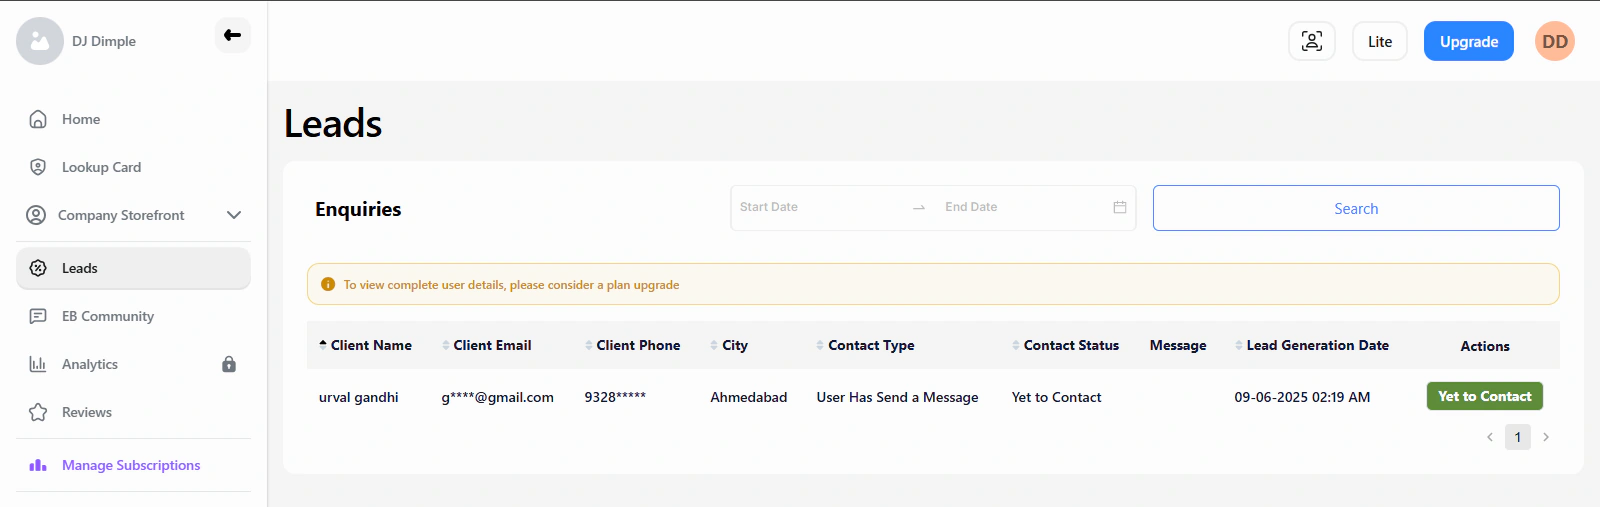Open the date range calendar icon
Viewport: 1600px width, 507px height.
pos(1120,207)
